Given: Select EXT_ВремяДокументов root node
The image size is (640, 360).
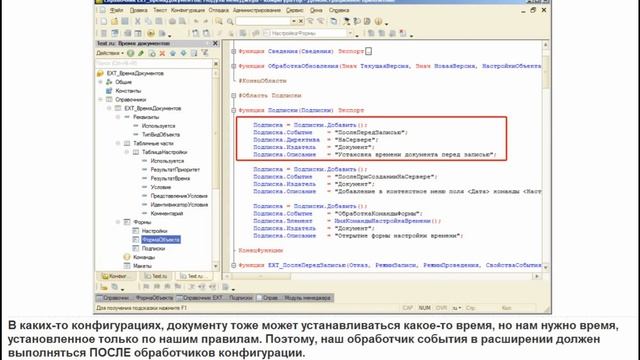Looking at the screenshot, I should [135, 73].
